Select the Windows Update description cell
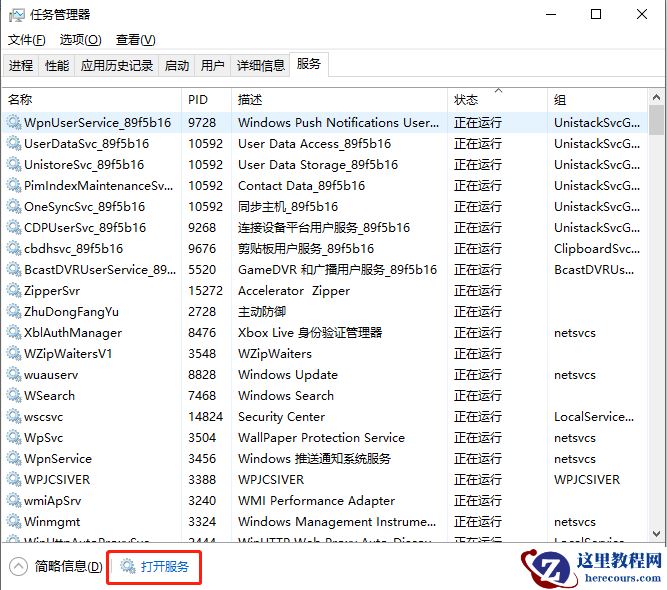The image size is (667, 590). point(288,375)
